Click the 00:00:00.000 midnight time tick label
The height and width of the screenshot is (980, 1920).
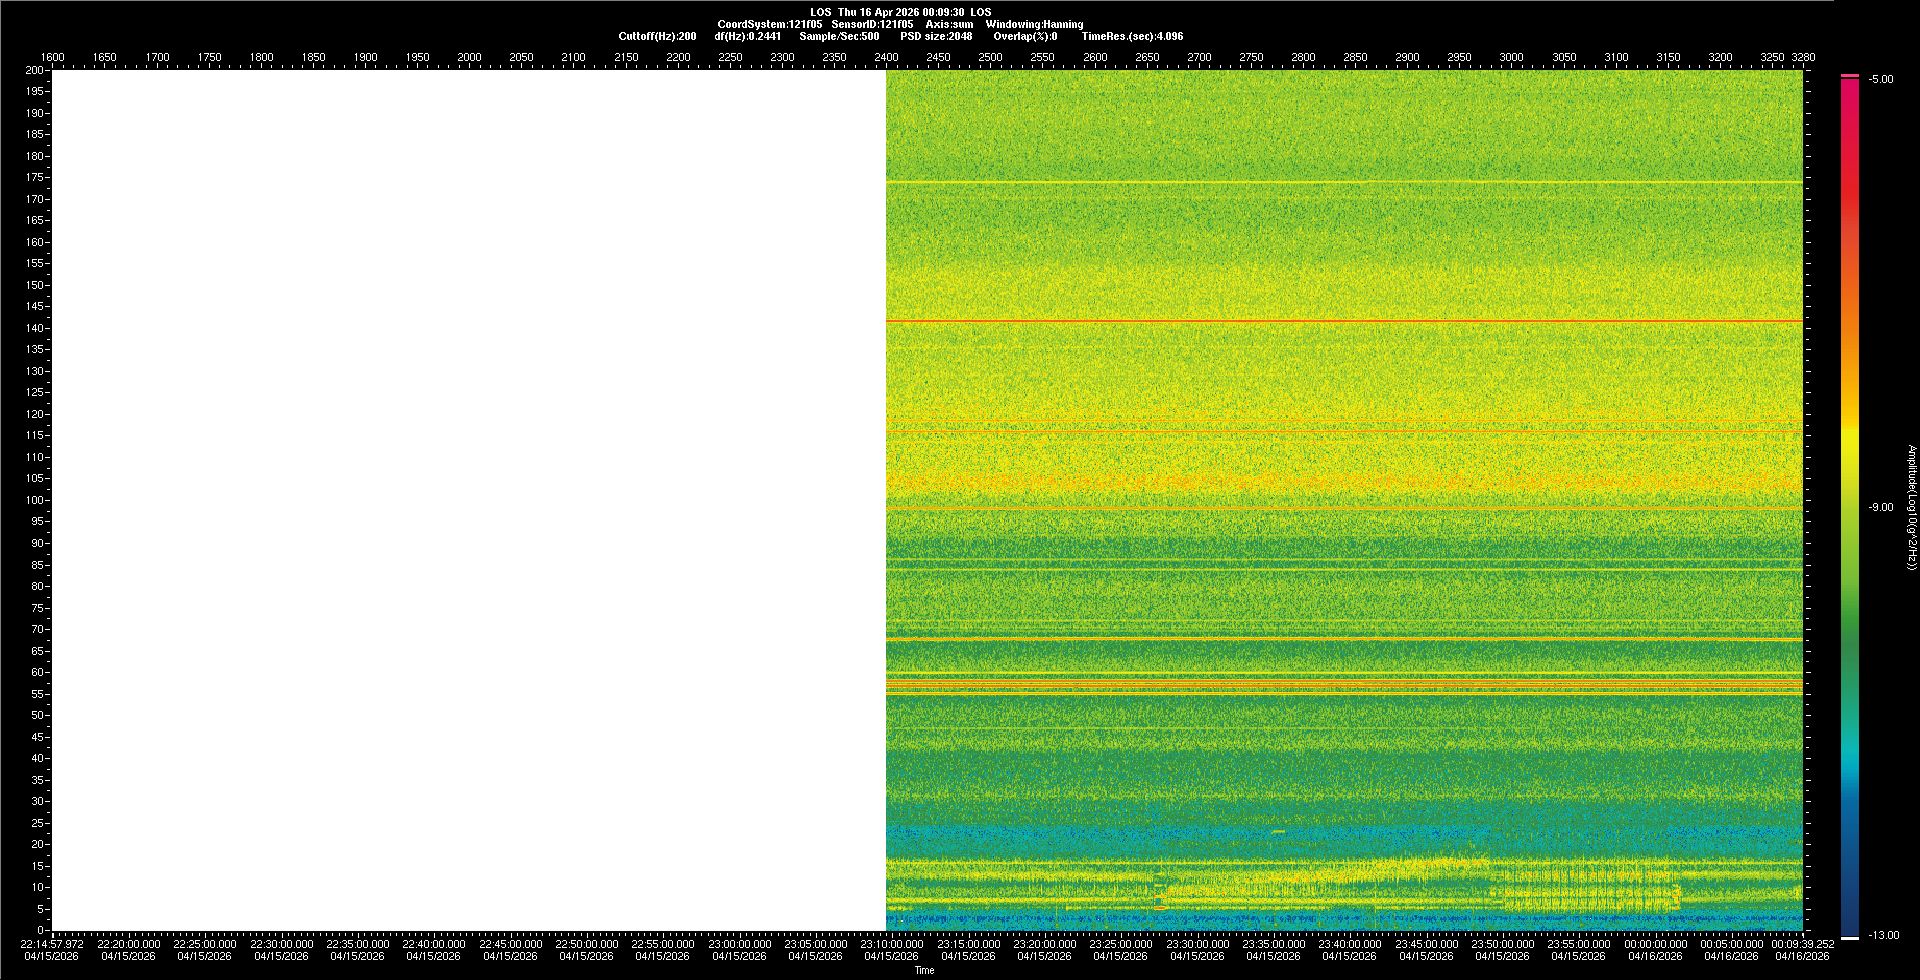point(1655,944)
